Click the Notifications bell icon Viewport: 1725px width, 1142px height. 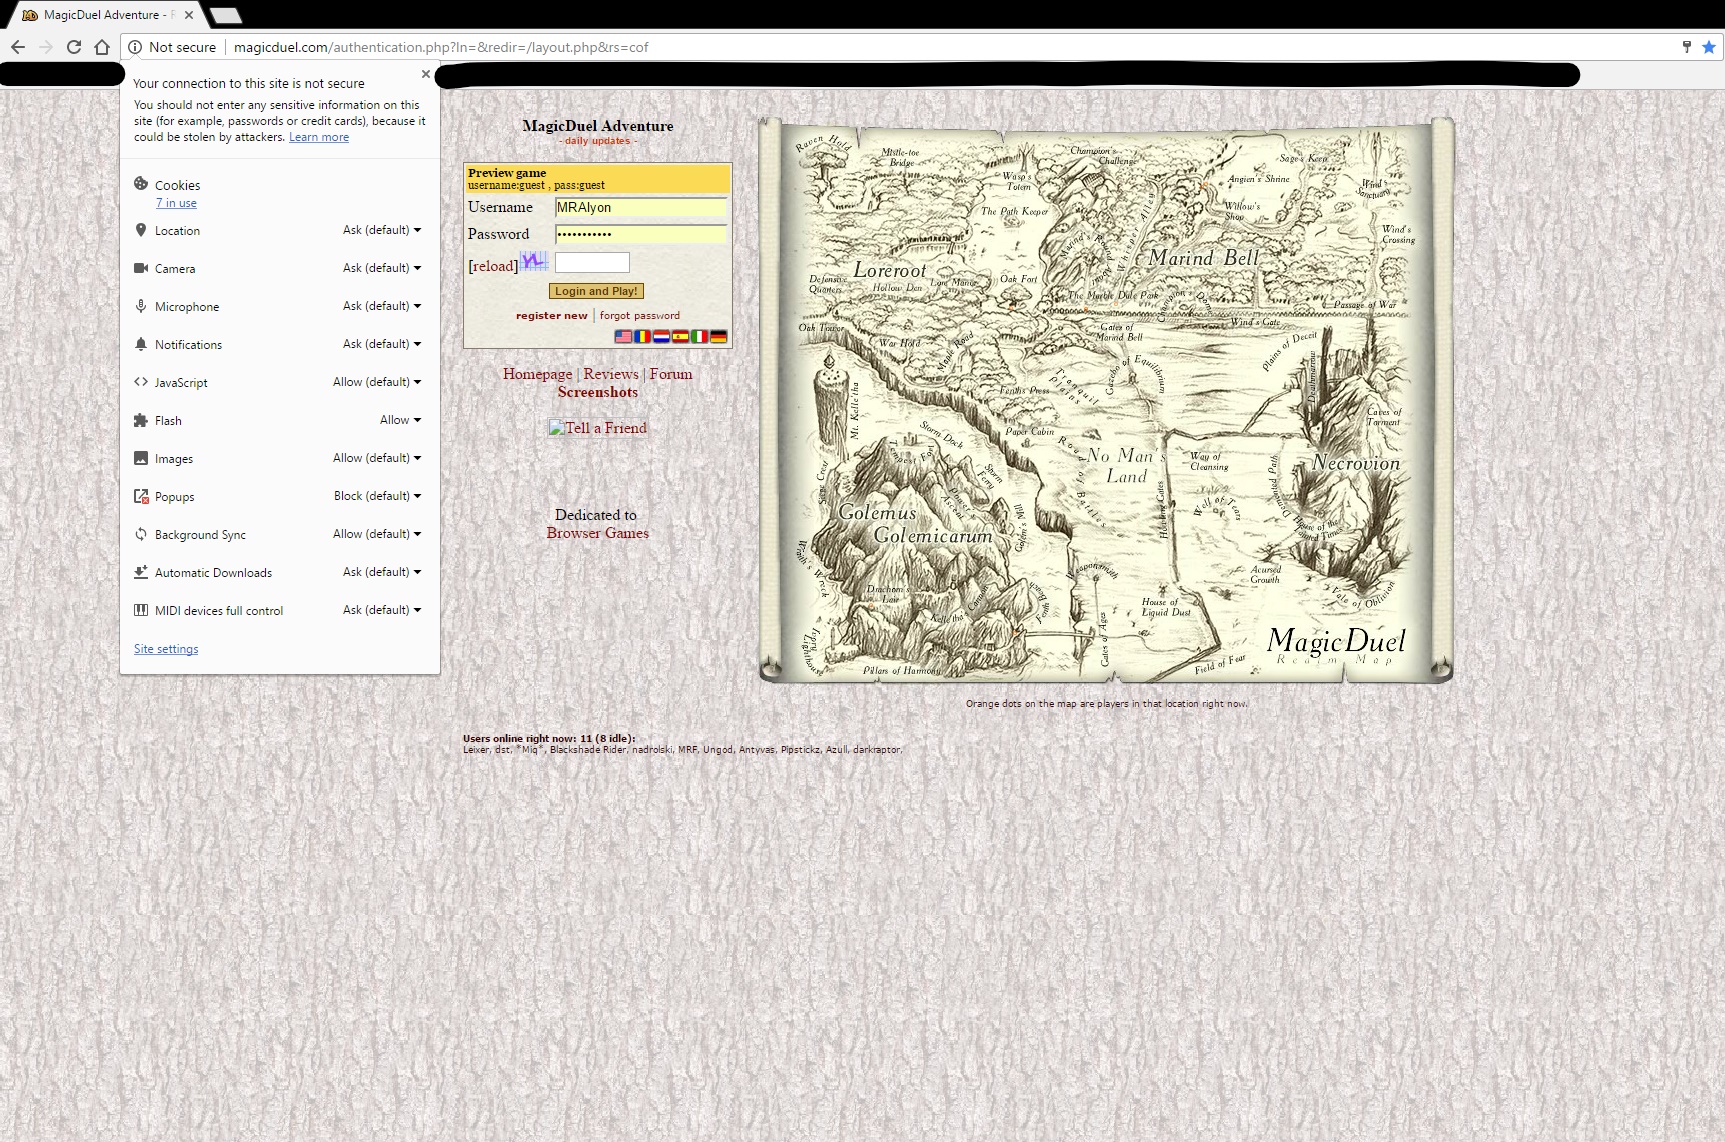point(141,344)
